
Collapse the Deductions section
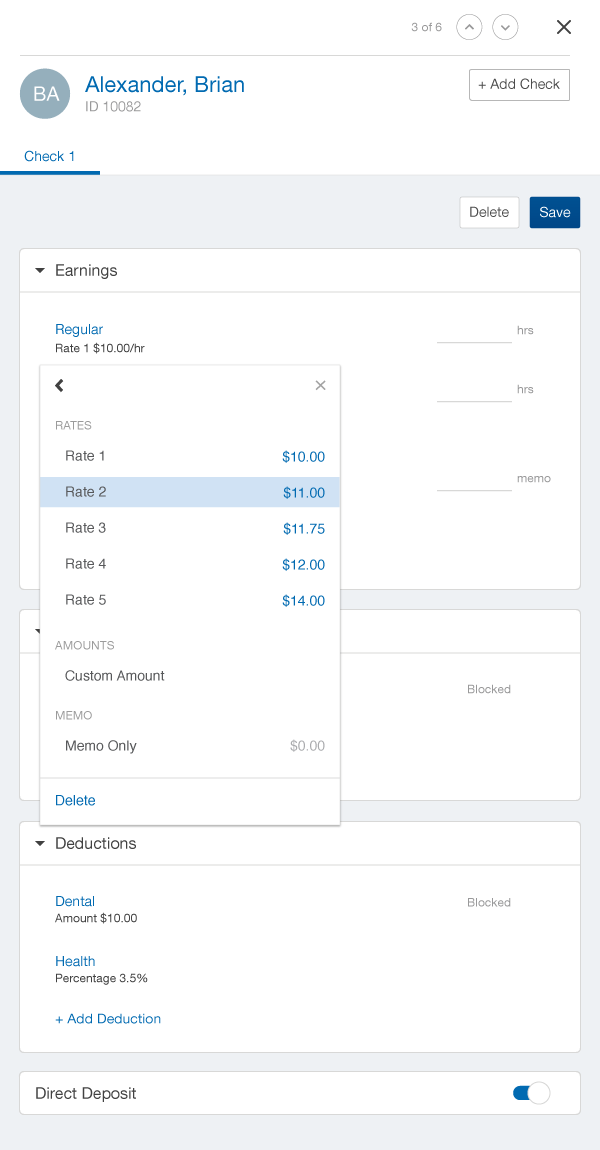pyautogui.click(x=40, y=843)
